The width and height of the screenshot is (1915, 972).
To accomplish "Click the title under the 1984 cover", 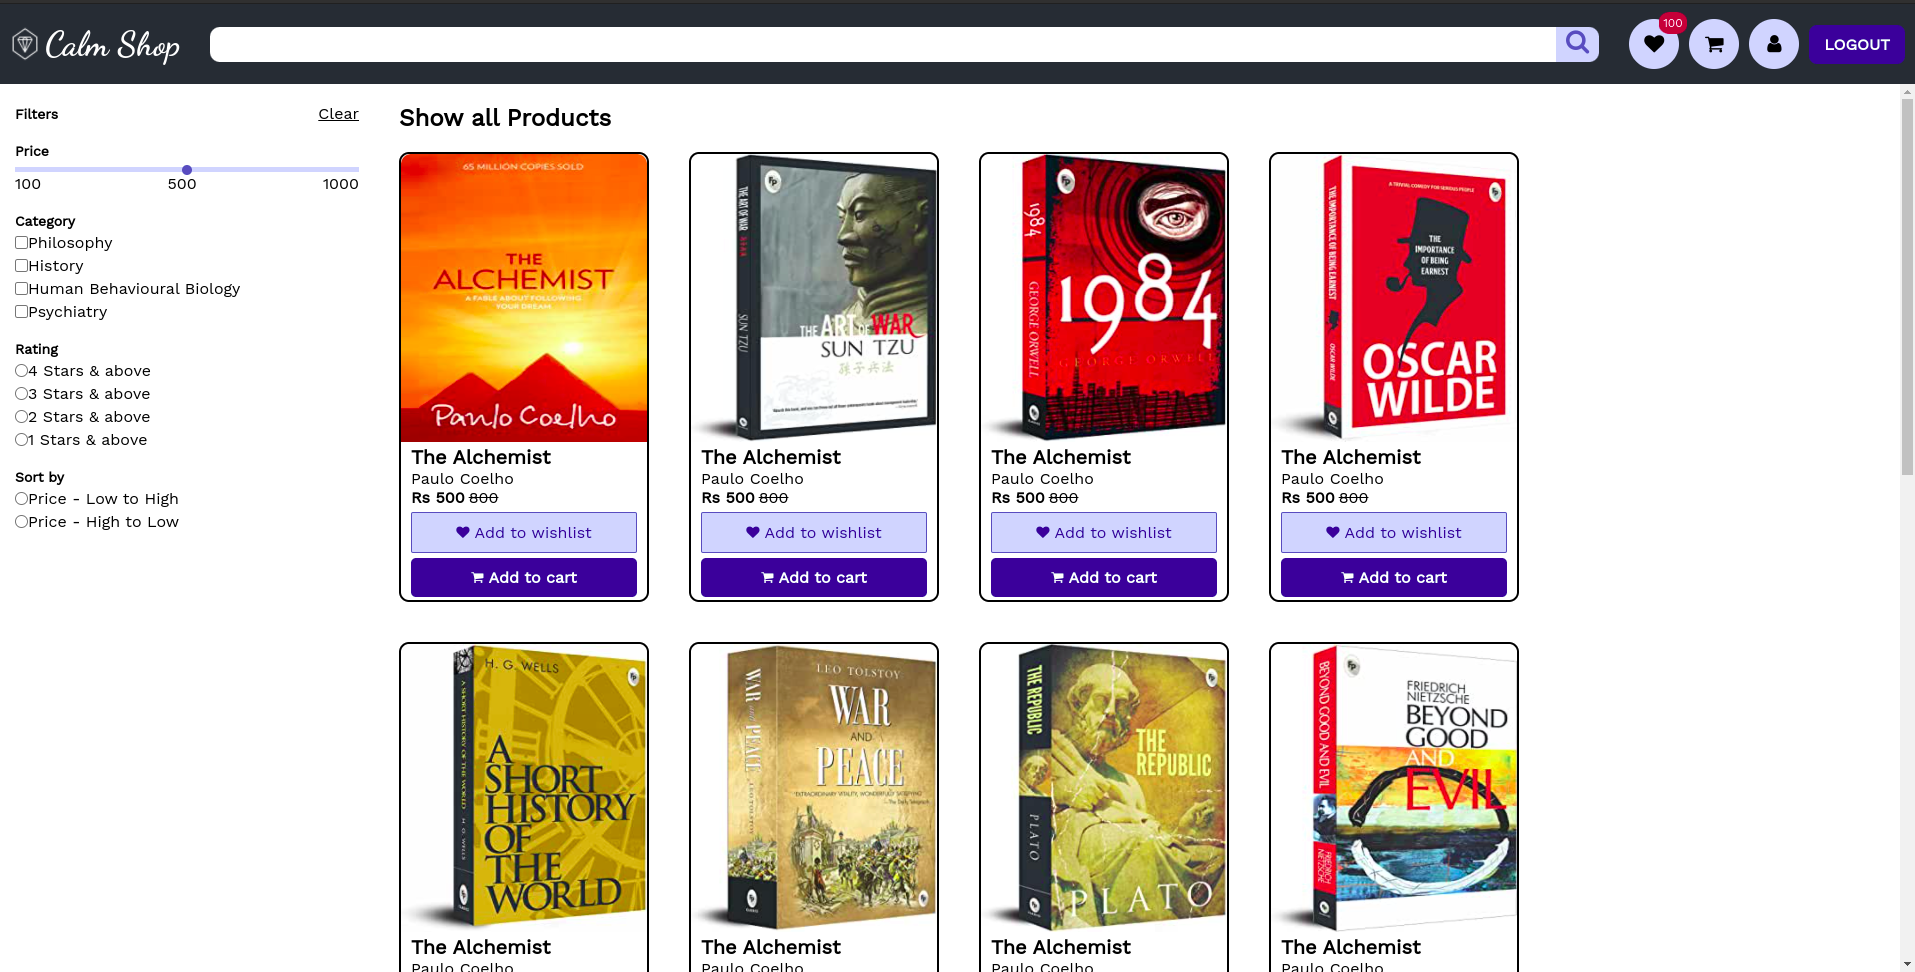I will 1061,457.
